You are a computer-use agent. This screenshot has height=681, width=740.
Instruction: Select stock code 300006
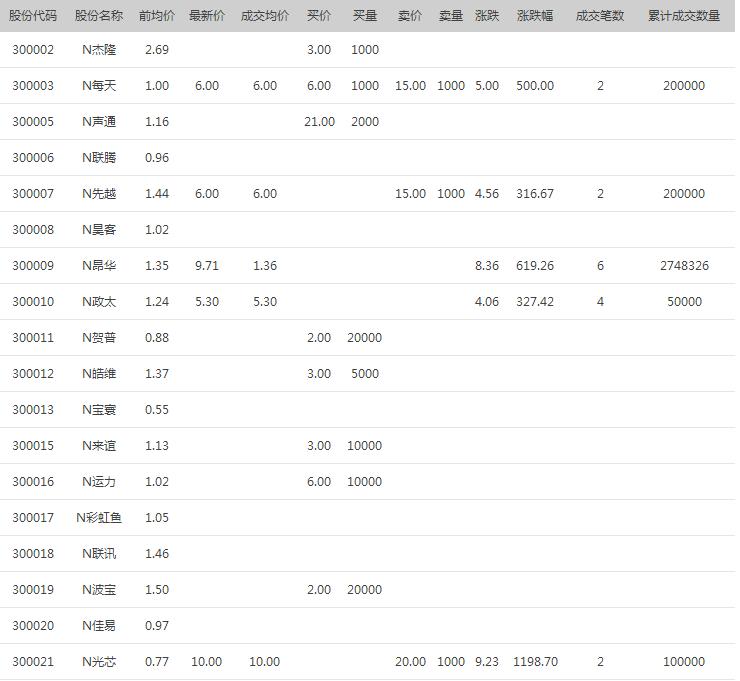33,158
